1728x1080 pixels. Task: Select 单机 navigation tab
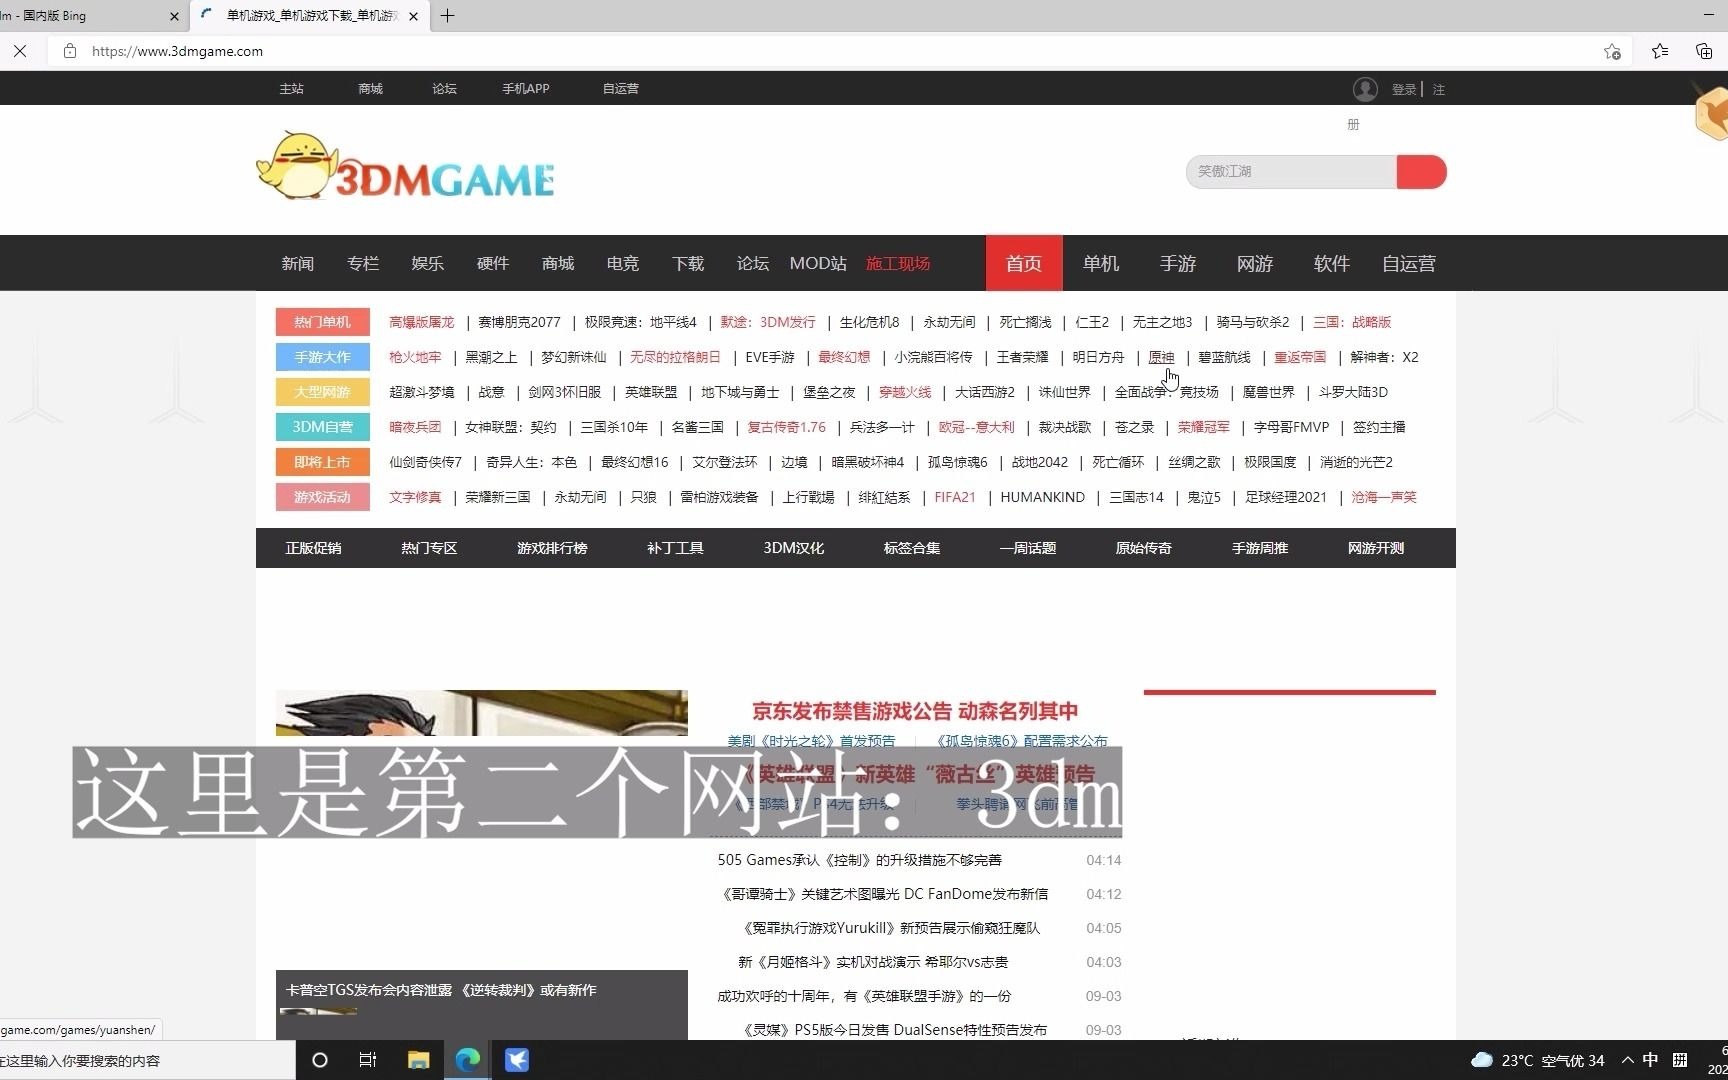(1101, 263)
